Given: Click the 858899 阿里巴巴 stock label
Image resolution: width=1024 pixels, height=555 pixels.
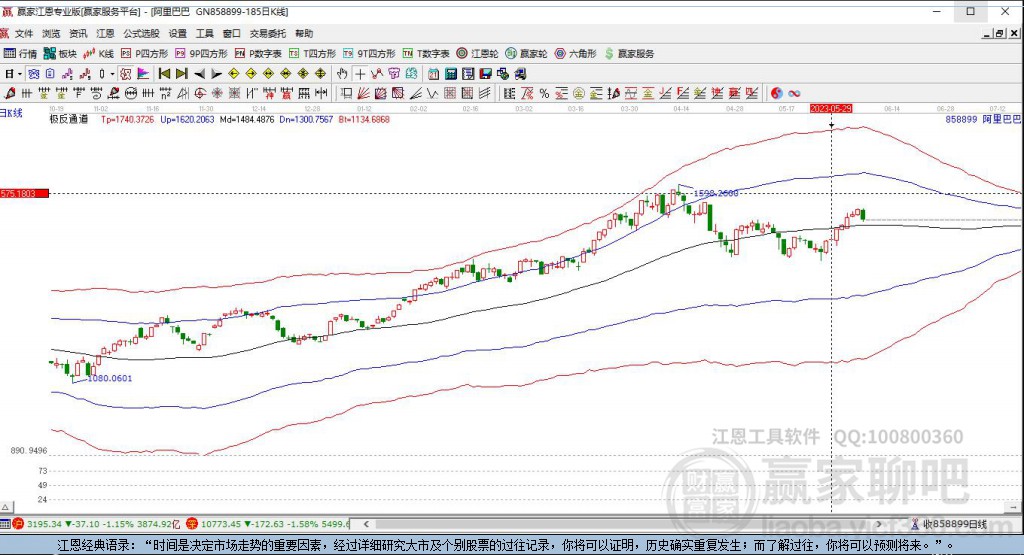Looking at the screenshot, I should pos(982,119).
